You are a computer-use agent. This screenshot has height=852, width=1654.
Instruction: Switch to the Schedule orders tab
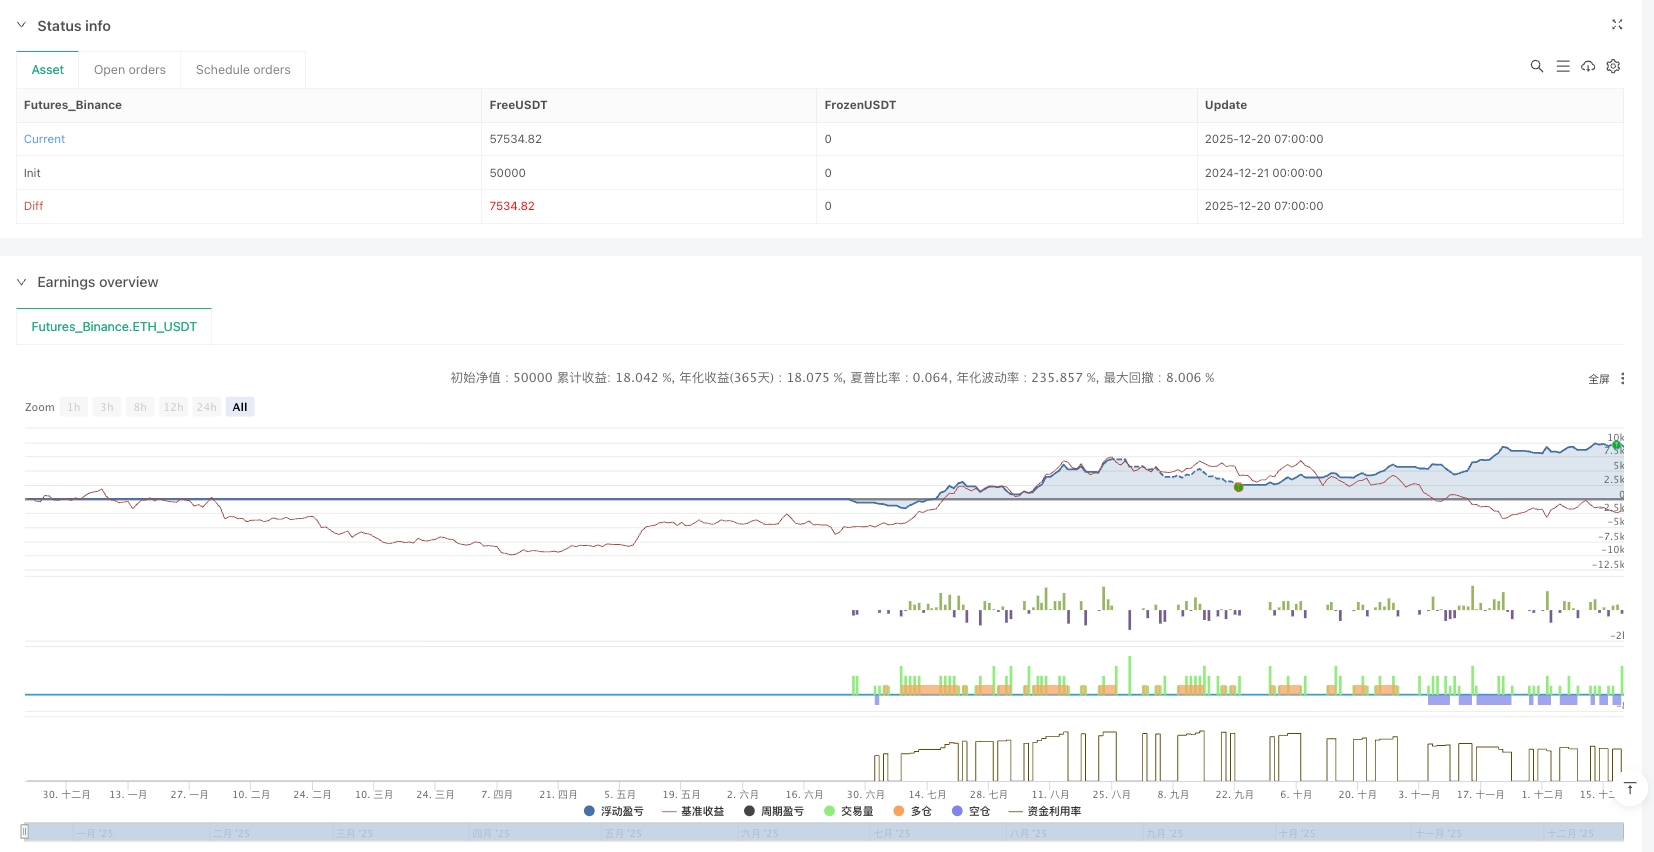[x=243, y=70]
